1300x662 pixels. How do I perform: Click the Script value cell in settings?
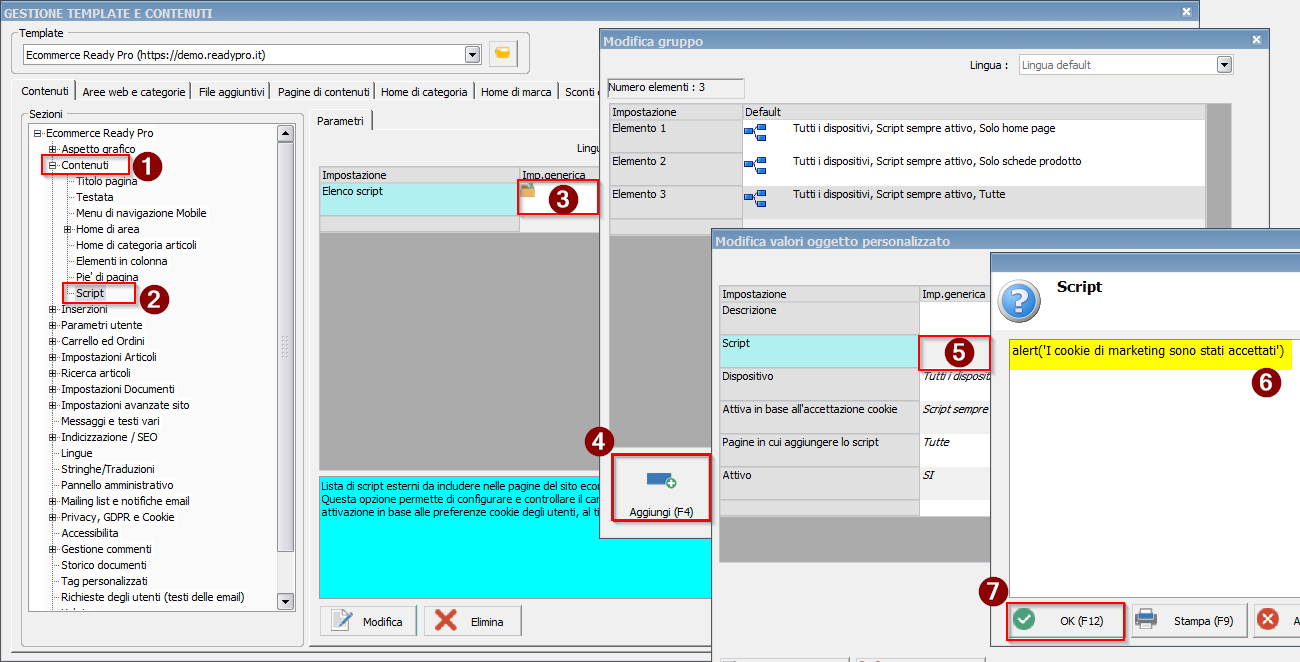tap(954, 351)
